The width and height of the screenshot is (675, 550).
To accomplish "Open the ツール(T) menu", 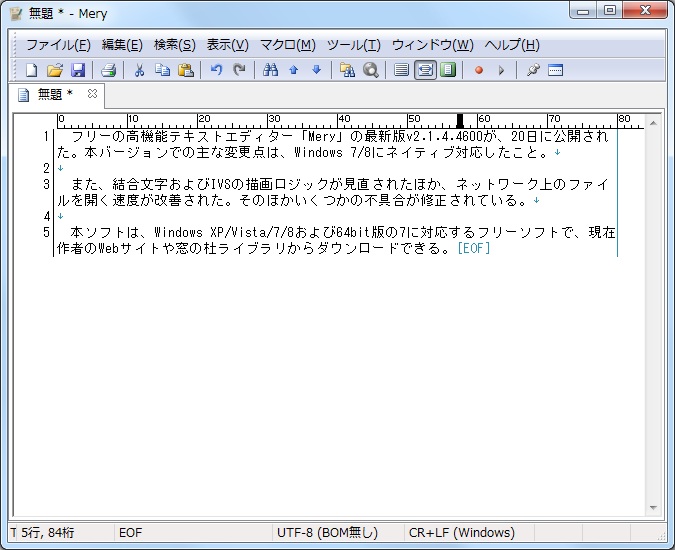I will pos(354,45).
